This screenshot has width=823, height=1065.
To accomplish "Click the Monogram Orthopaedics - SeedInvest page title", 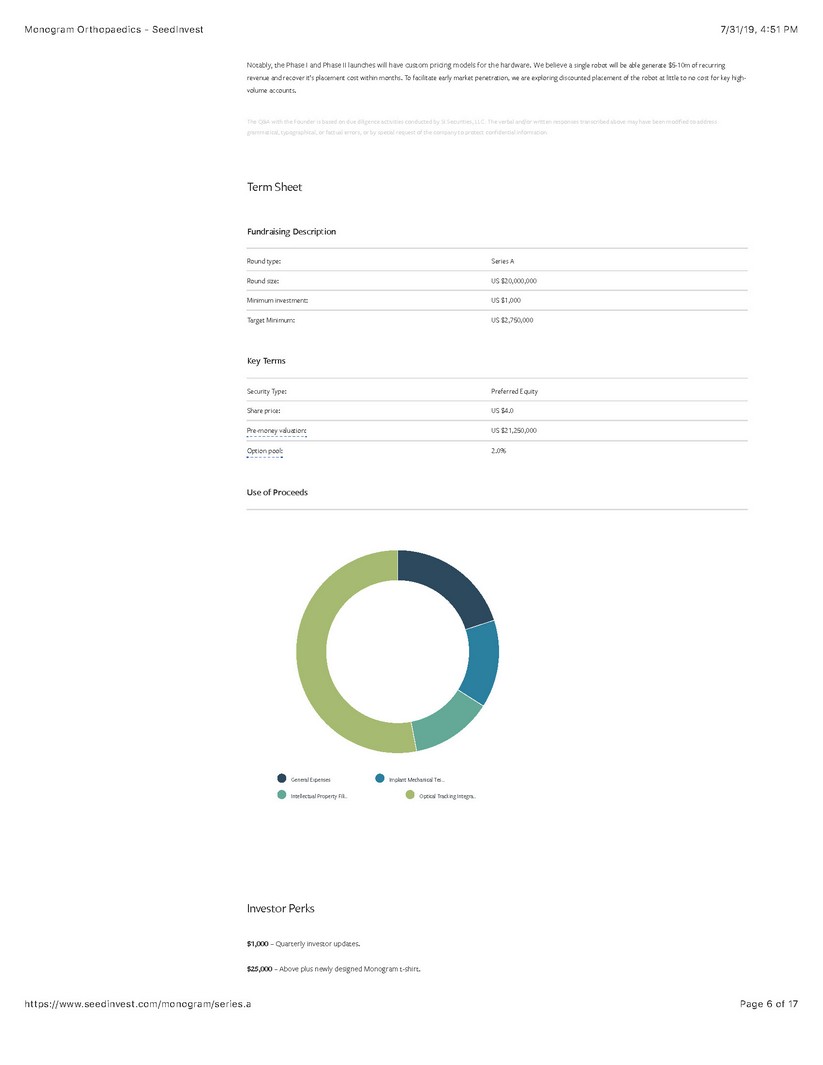I will (113, 29).
